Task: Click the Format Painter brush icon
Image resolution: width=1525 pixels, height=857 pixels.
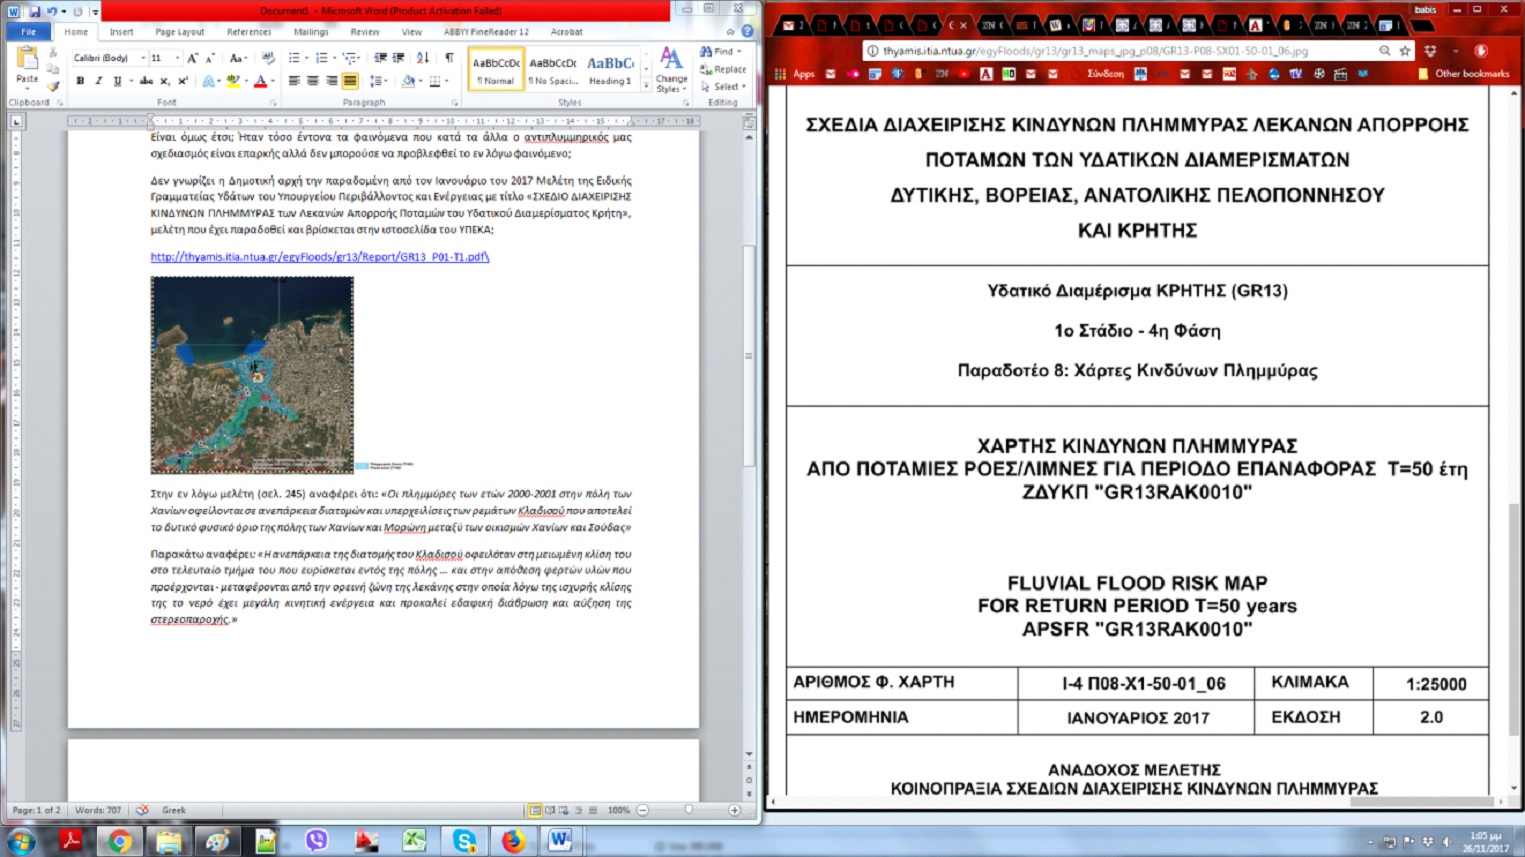Action: tap(54, 88)
